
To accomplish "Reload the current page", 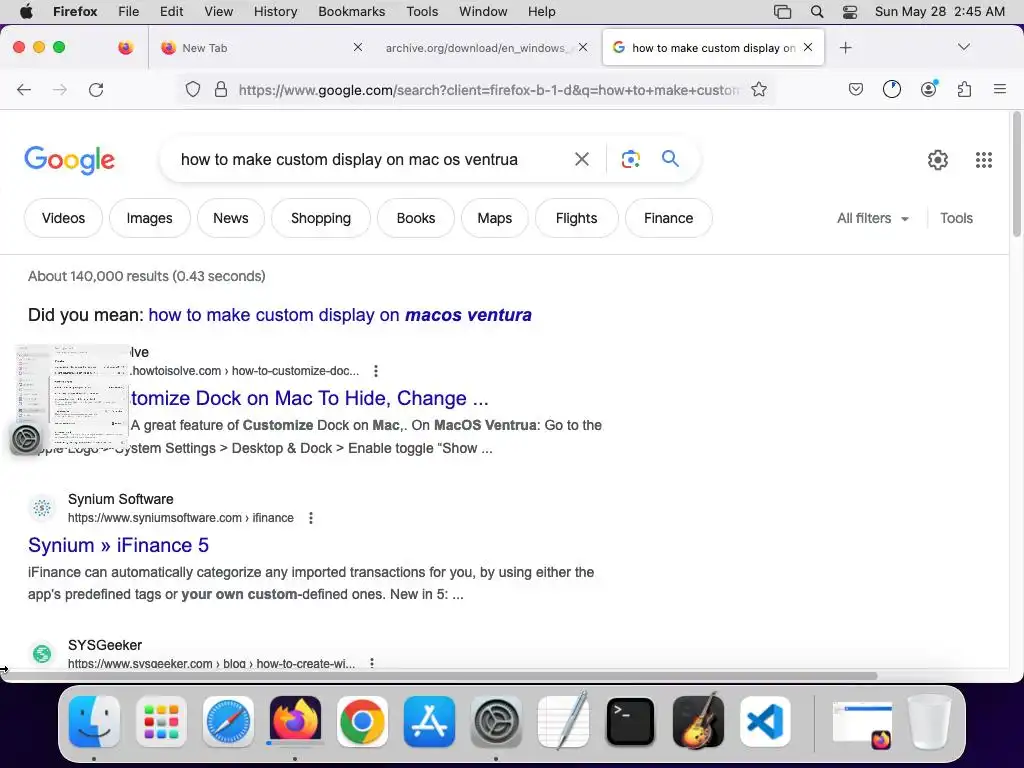I will coord(96,89).
